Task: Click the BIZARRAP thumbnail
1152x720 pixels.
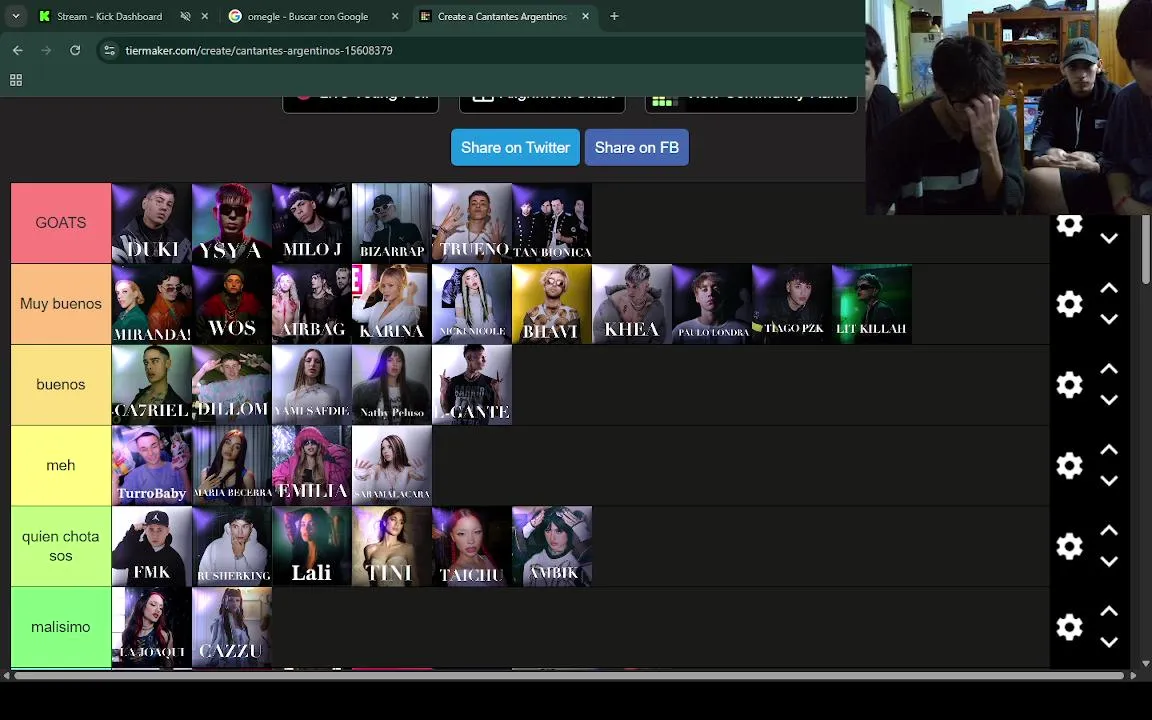Action: tap(392, 223)
